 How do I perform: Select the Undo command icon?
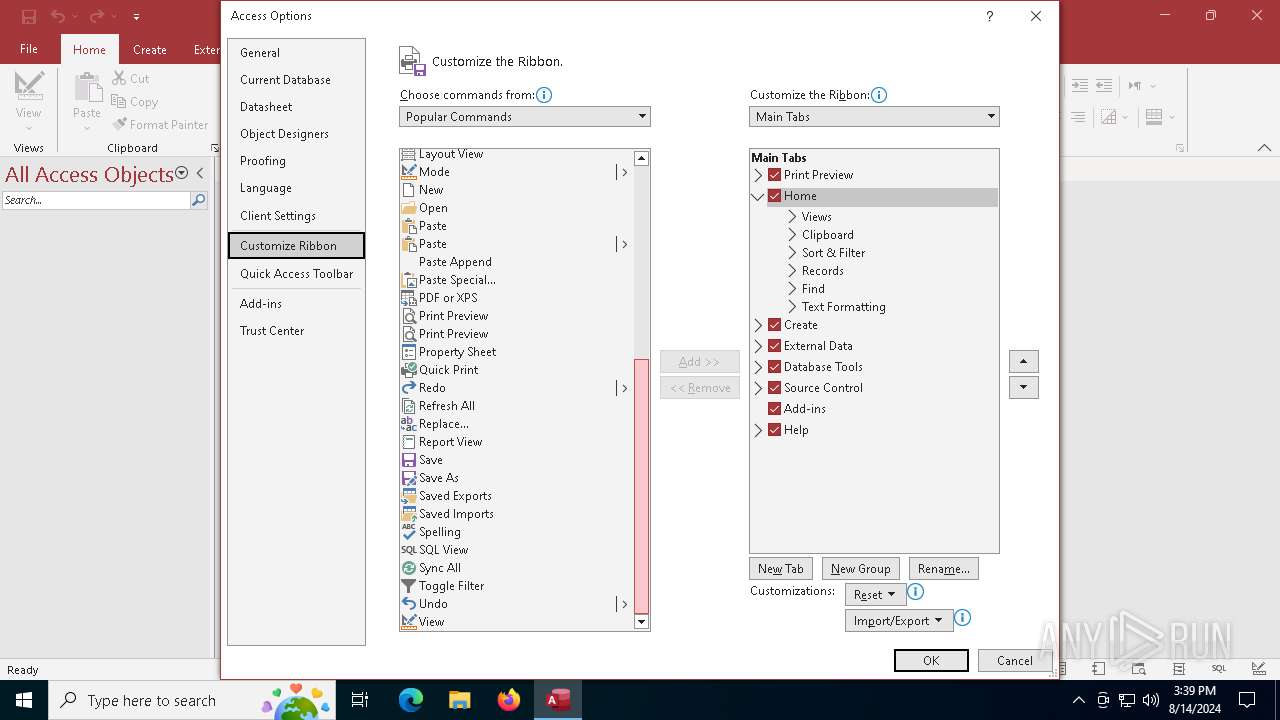(408, 604)
